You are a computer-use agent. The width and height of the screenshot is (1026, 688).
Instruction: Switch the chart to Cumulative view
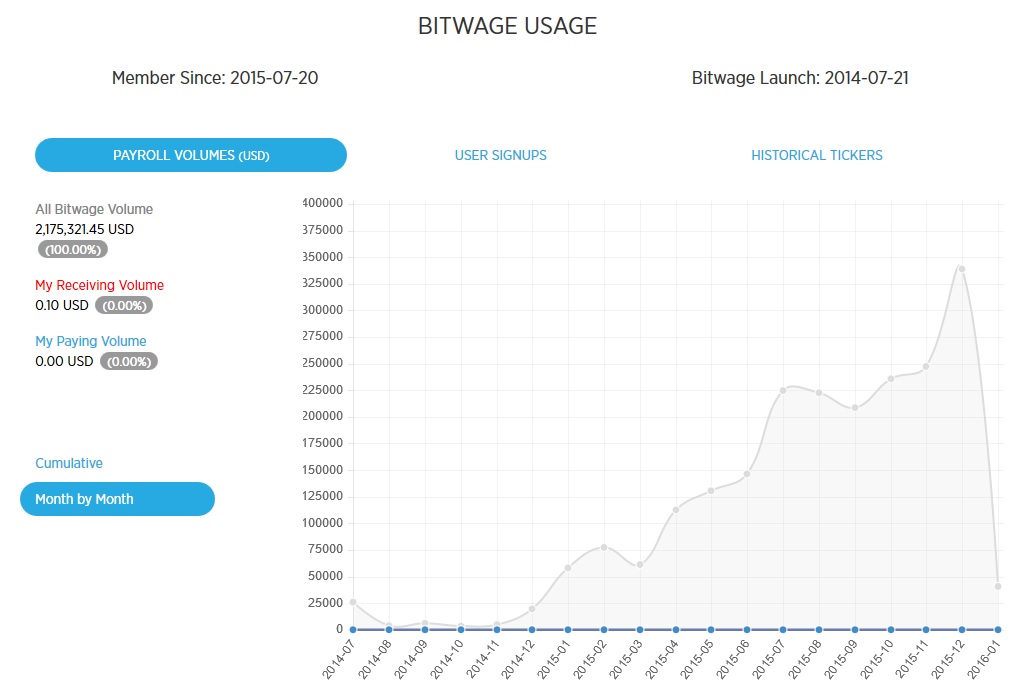click(69, 463)
